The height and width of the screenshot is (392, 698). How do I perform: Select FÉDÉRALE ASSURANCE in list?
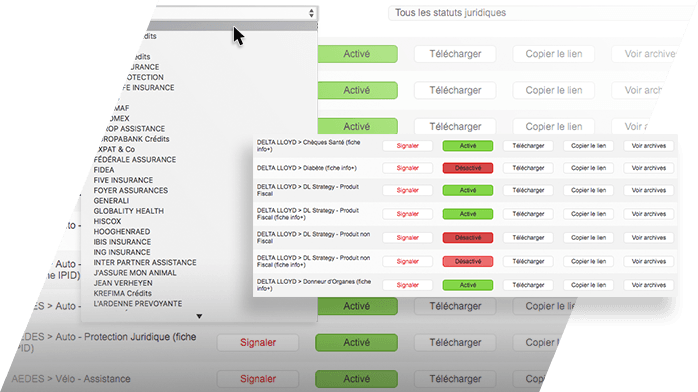pos(135,160)
